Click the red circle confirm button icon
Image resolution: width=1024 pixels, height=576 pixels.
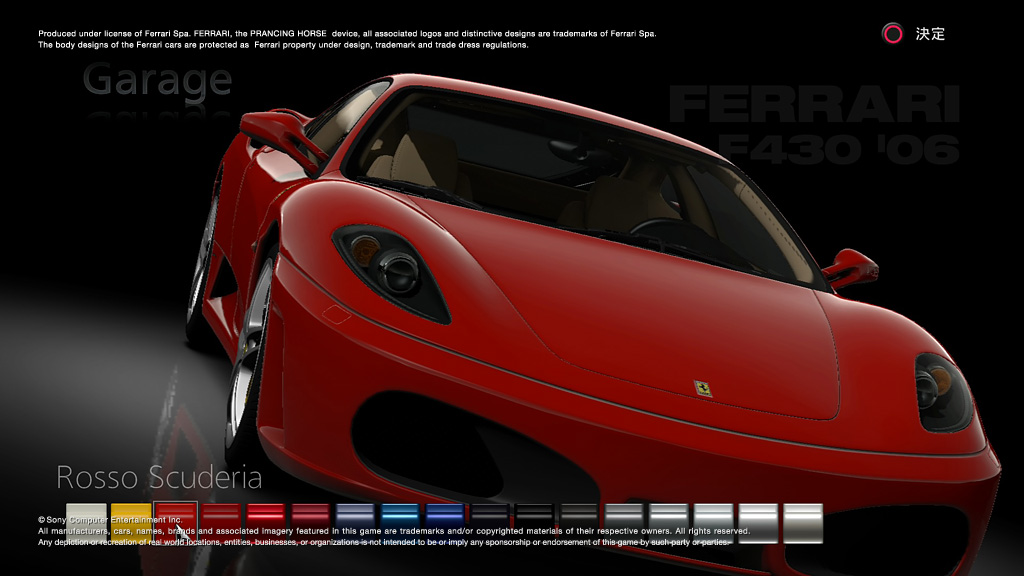point(892,33)
